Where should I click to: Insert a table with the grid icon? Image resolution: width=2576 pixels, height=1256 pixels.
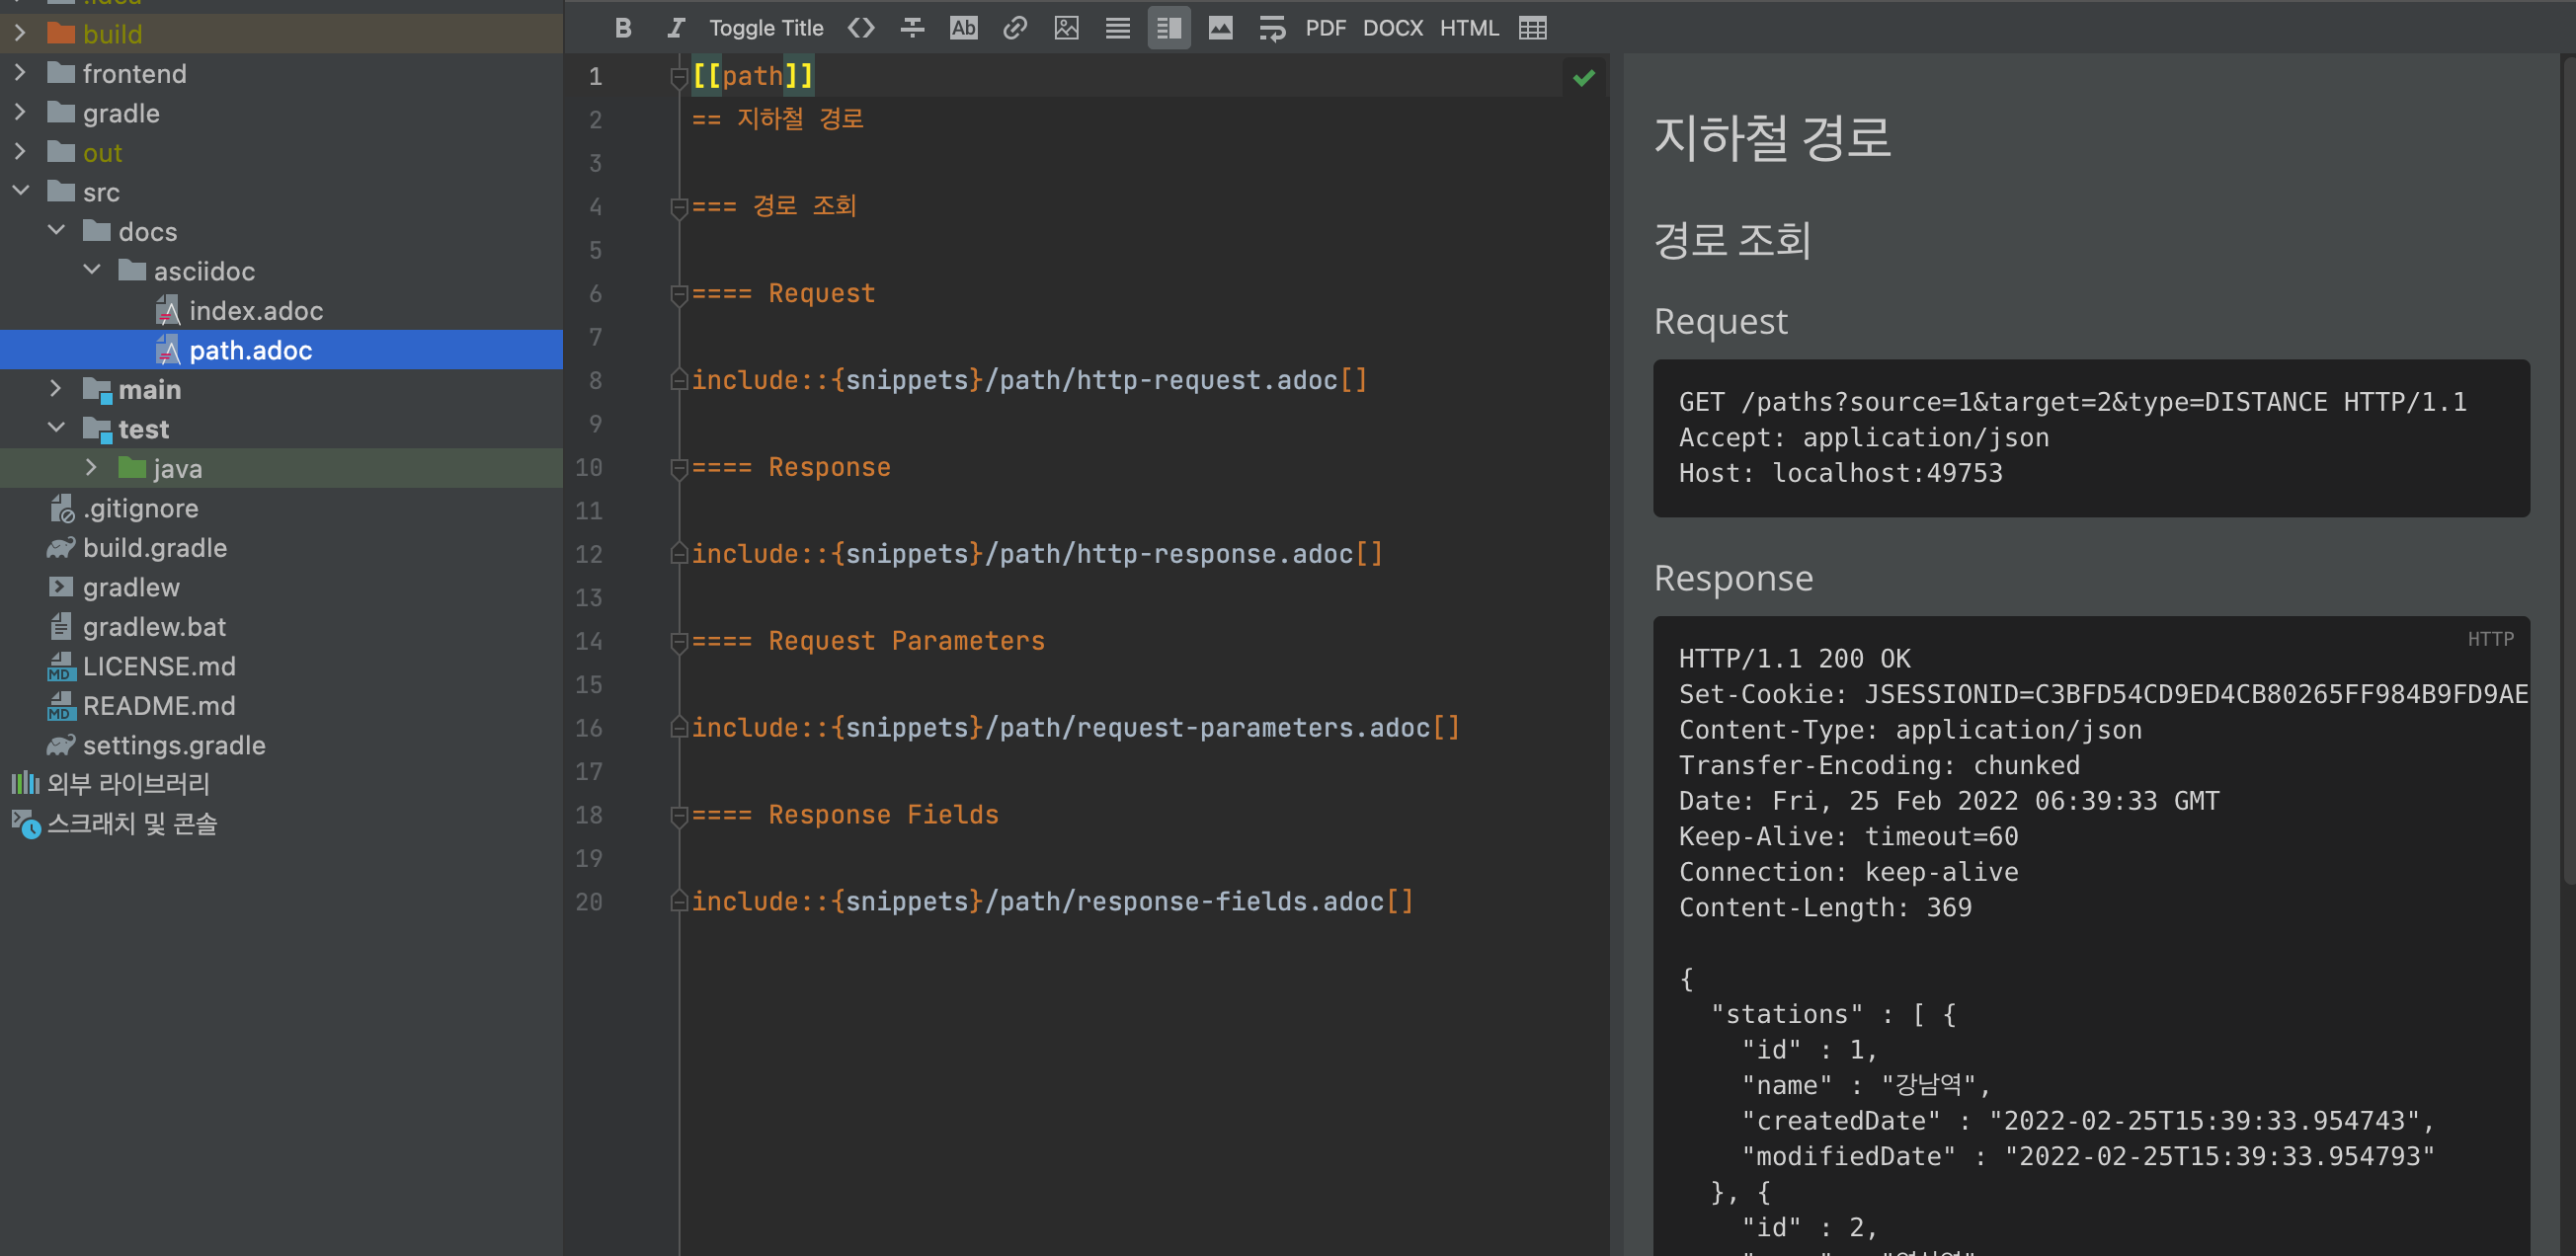(x=1532, y=28)
